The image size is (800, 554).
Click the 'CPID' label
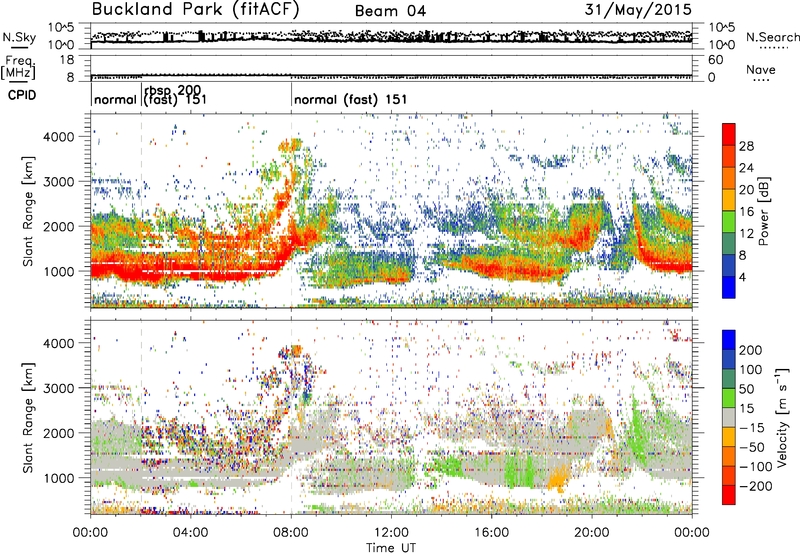pyautogui.click(x=22, y=95)
